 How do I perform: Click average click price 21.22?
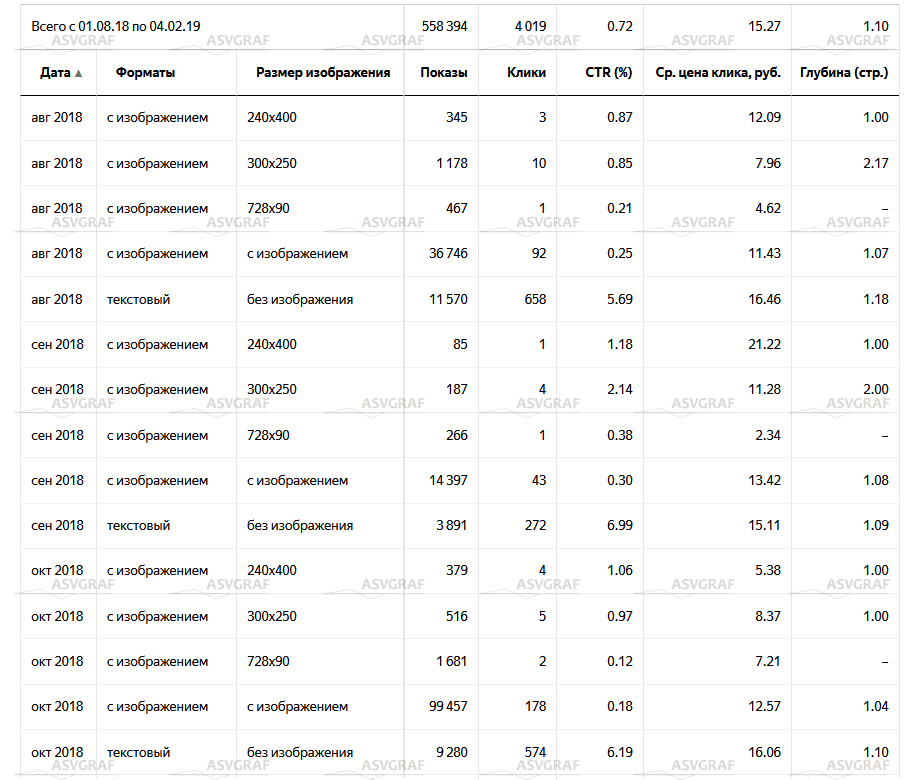pyautogui.click(x=764, y=345)
